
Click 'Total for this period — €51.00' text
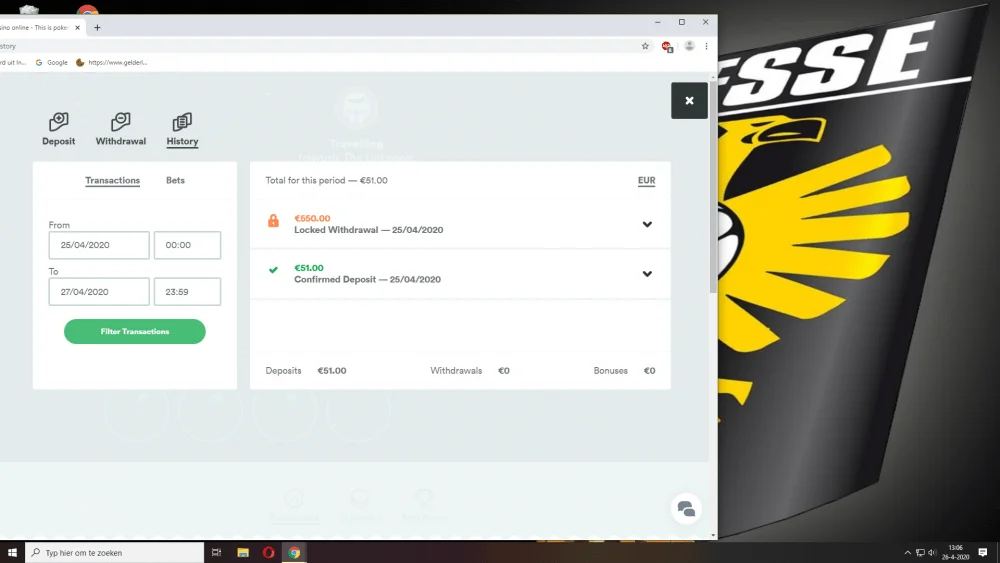point(327,180)
